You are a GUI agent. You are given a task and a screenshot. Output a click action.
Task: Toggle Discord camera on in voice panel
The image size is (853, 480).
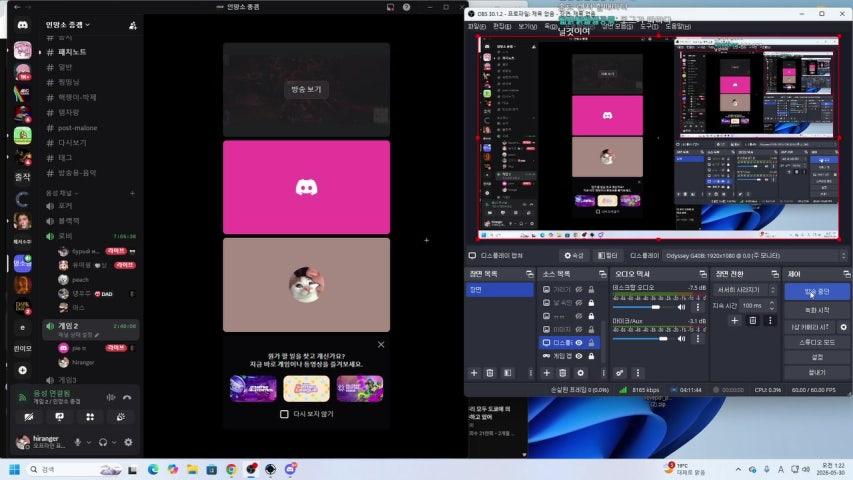pyautogui.click(x=29, y=417)
